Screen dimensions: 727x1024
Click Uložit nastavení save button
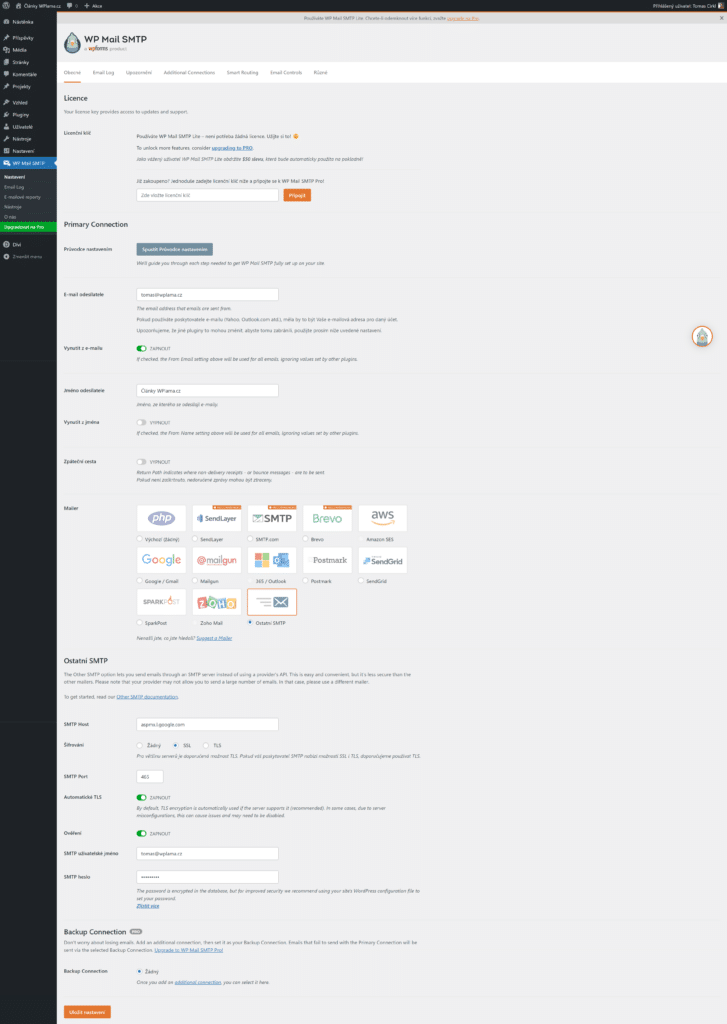coord(87,1012)
